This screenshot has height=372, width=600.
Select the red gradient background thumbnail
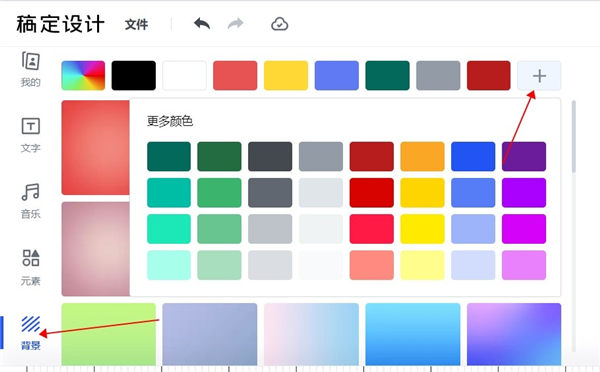95,147
